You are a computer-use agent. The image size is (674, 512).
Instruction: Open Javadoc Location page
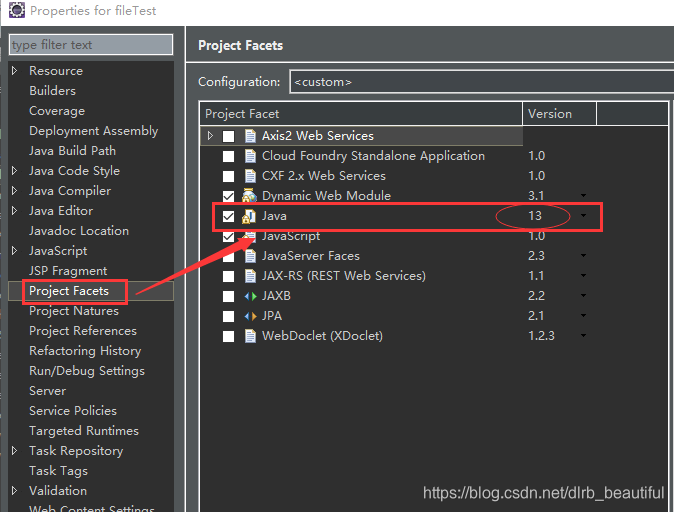click(79, 231)
